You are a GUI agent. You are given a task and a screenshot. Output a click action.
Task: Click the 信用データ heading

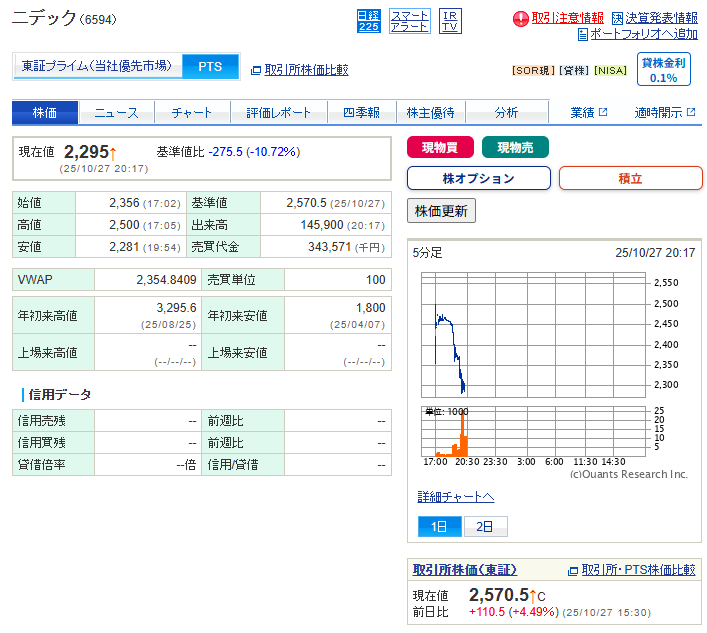click(60, 394)
